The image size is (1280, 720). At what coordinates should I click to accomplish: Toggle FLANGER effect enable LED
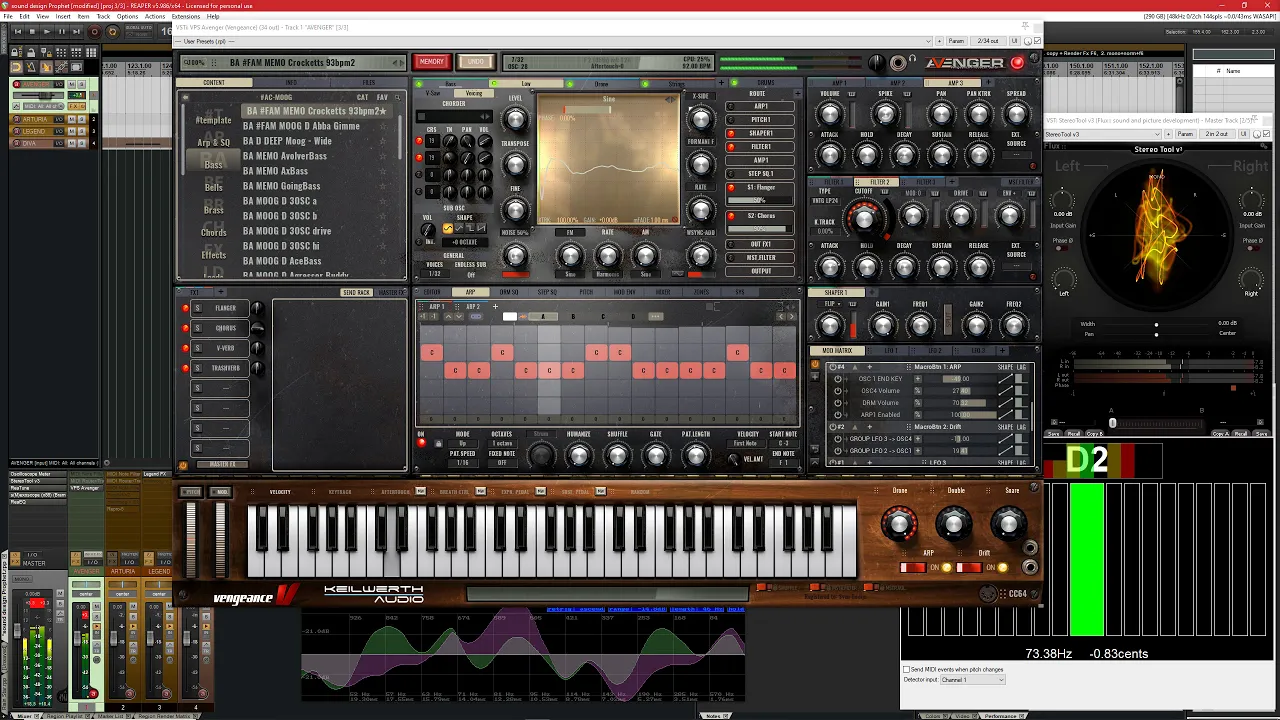[185, 308]
